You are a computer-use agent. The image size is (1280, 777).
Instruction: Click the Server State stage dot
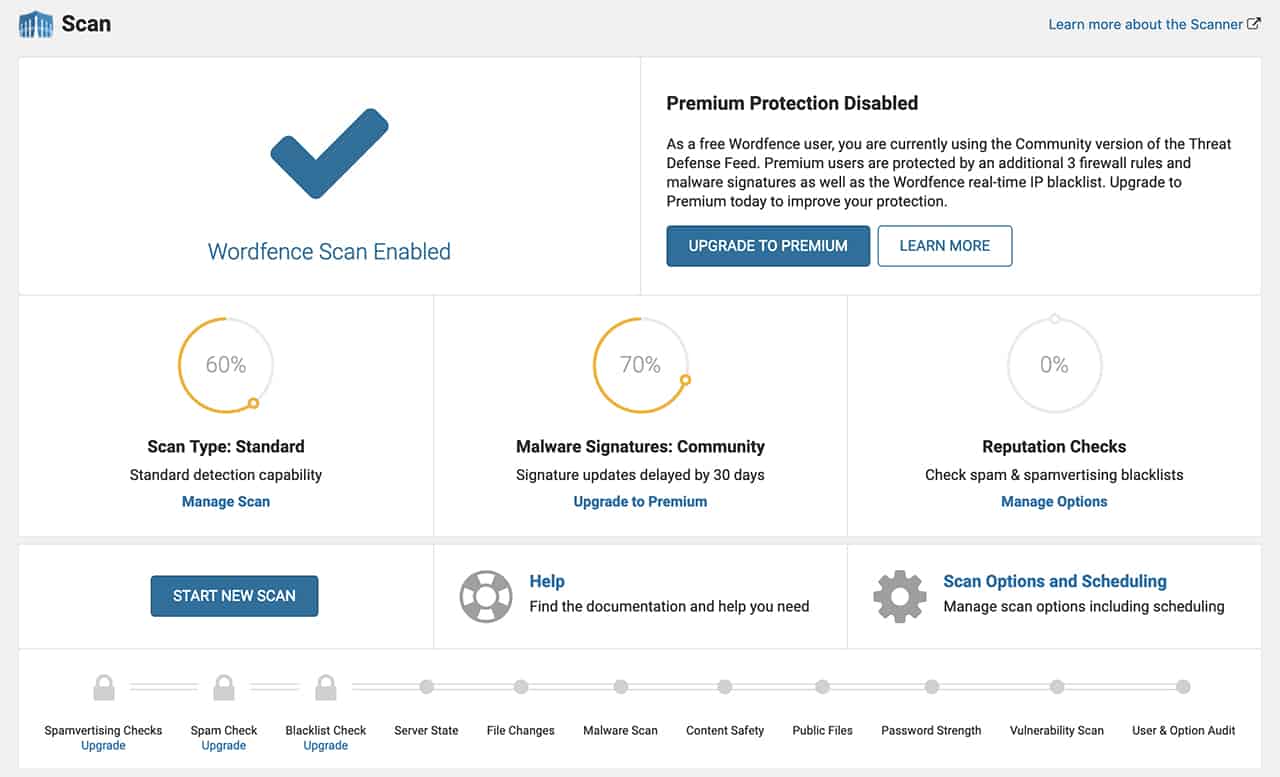coord(427,687)
